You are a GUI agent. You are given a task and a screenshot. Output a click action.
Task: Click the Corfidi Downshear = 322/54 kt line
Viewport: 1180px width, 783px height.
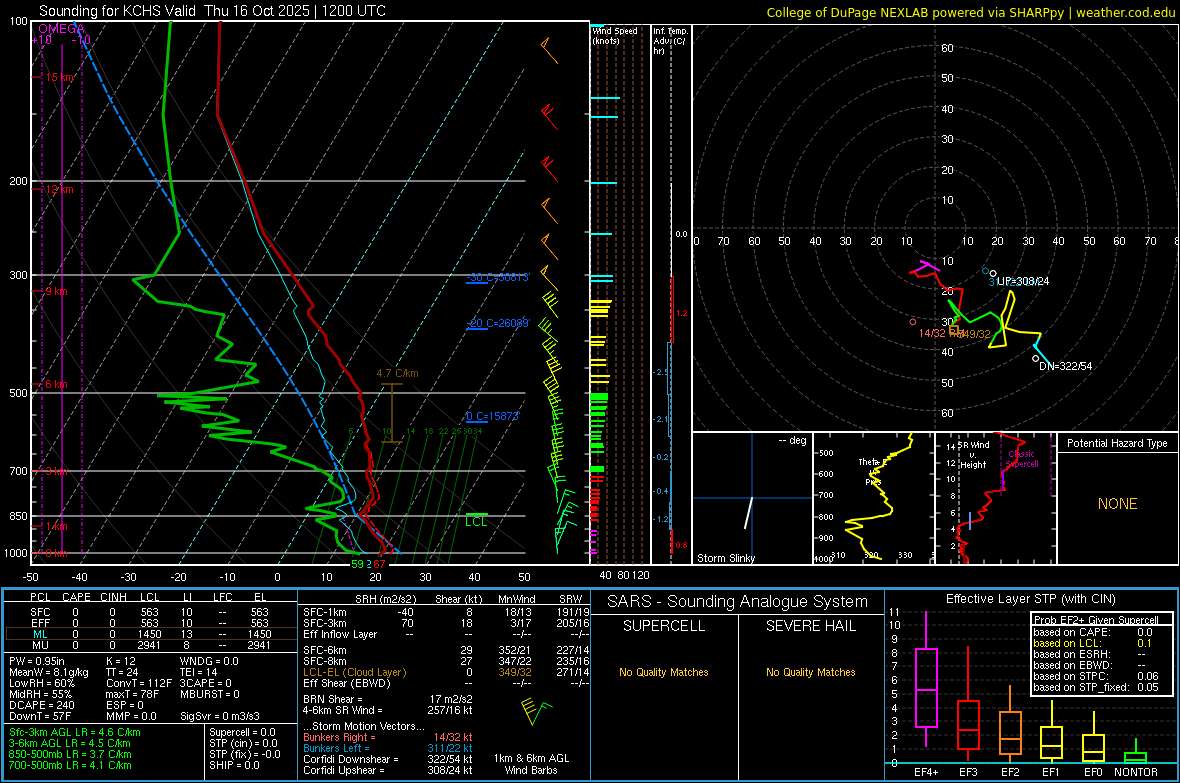(x=388, y=759)
